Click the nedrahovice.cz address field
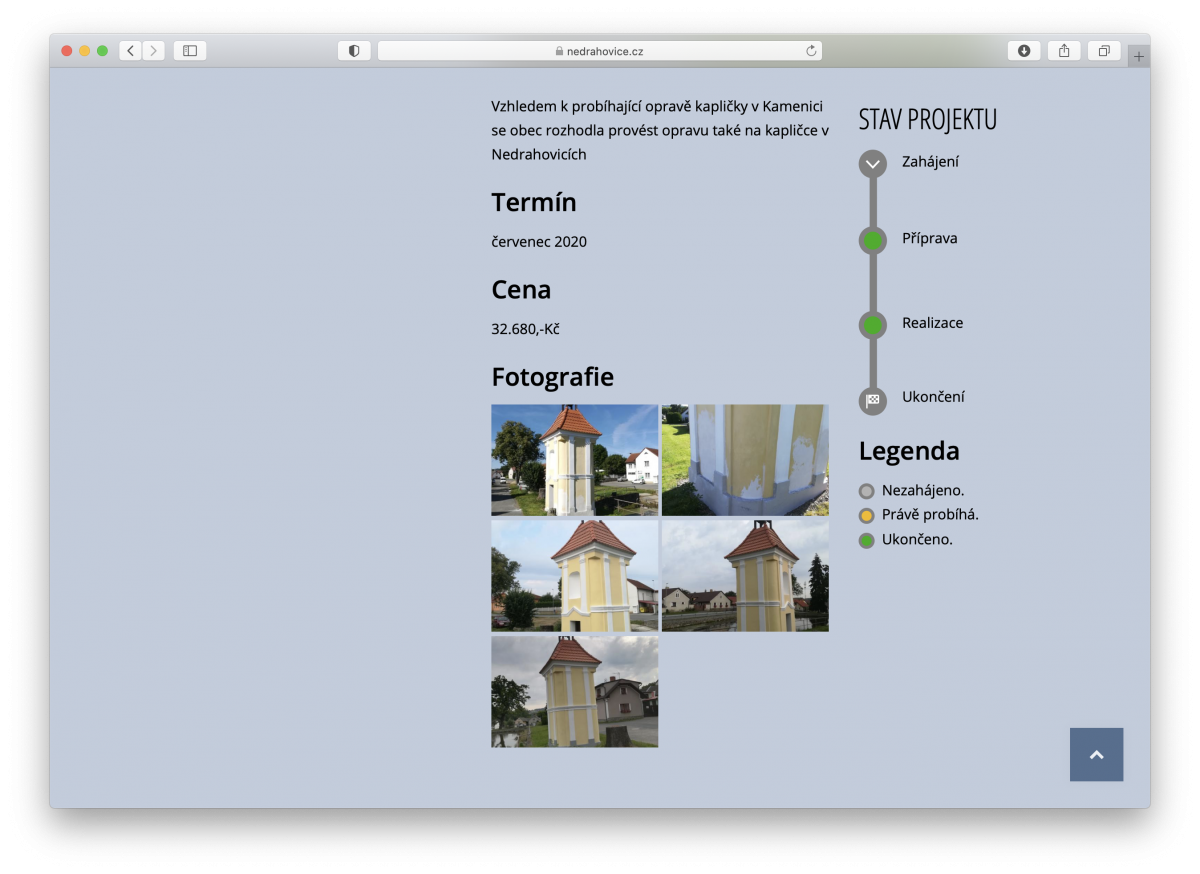1200x874 pixels. [600, 50]
